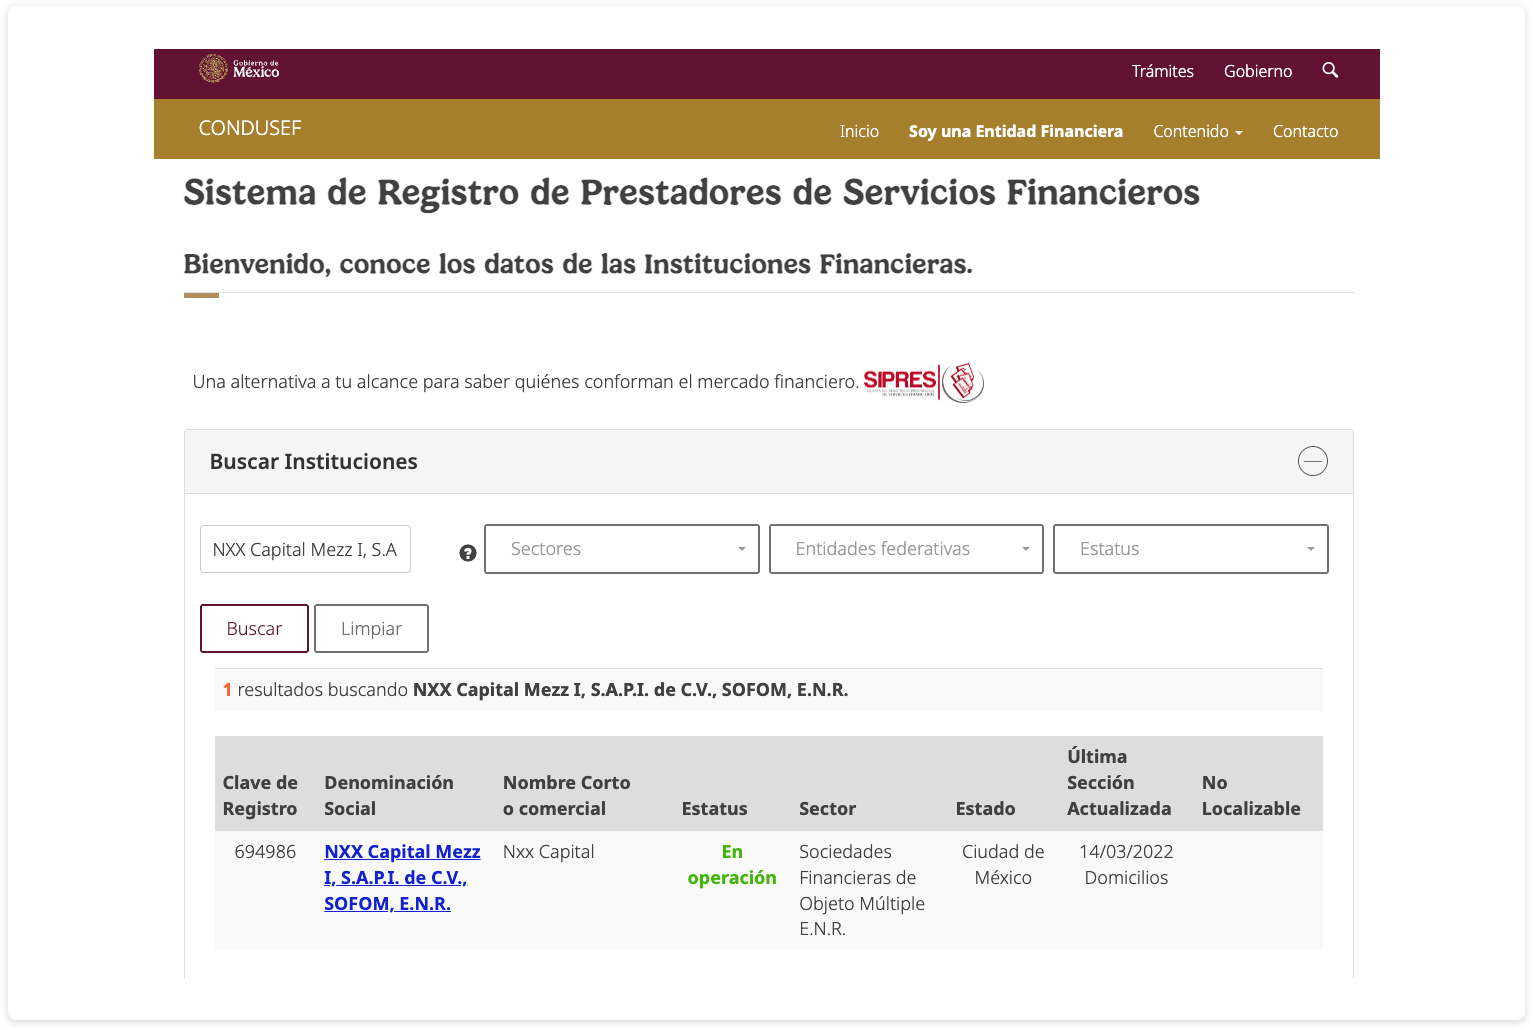Open the Estatus dropdown

tap(1190, 548)
